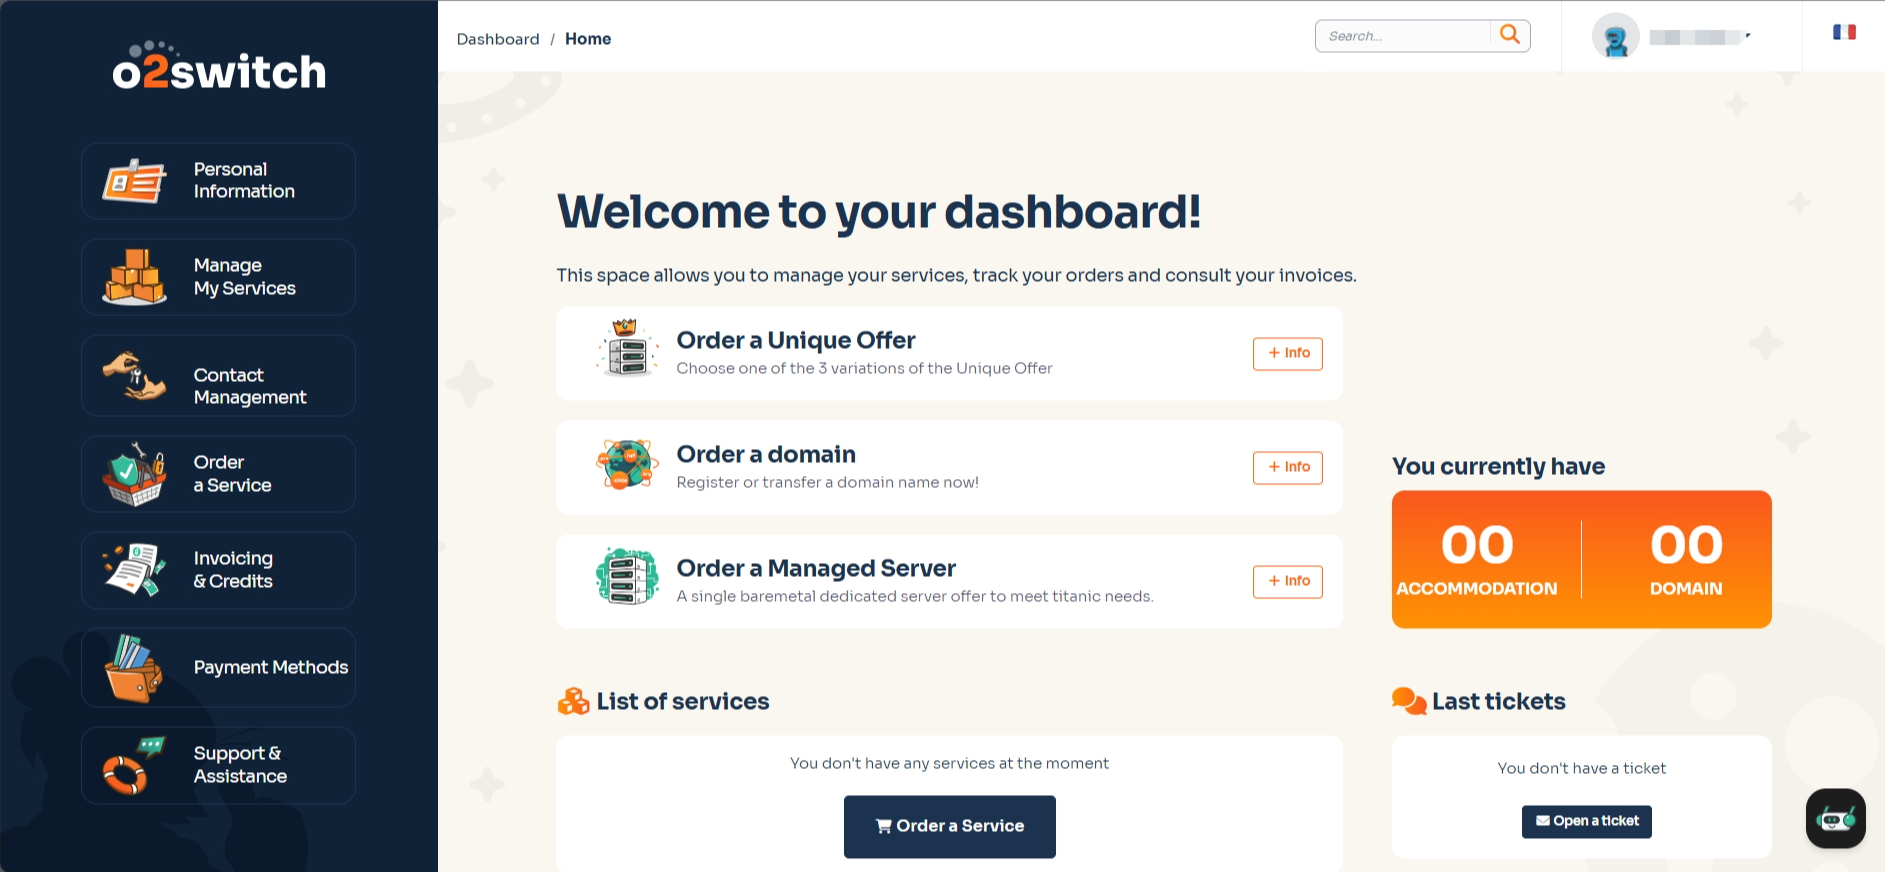Click the Managed Server rack icon
Image resolution: width=1885 pixels, height=872 pixels.
point(627,576)
